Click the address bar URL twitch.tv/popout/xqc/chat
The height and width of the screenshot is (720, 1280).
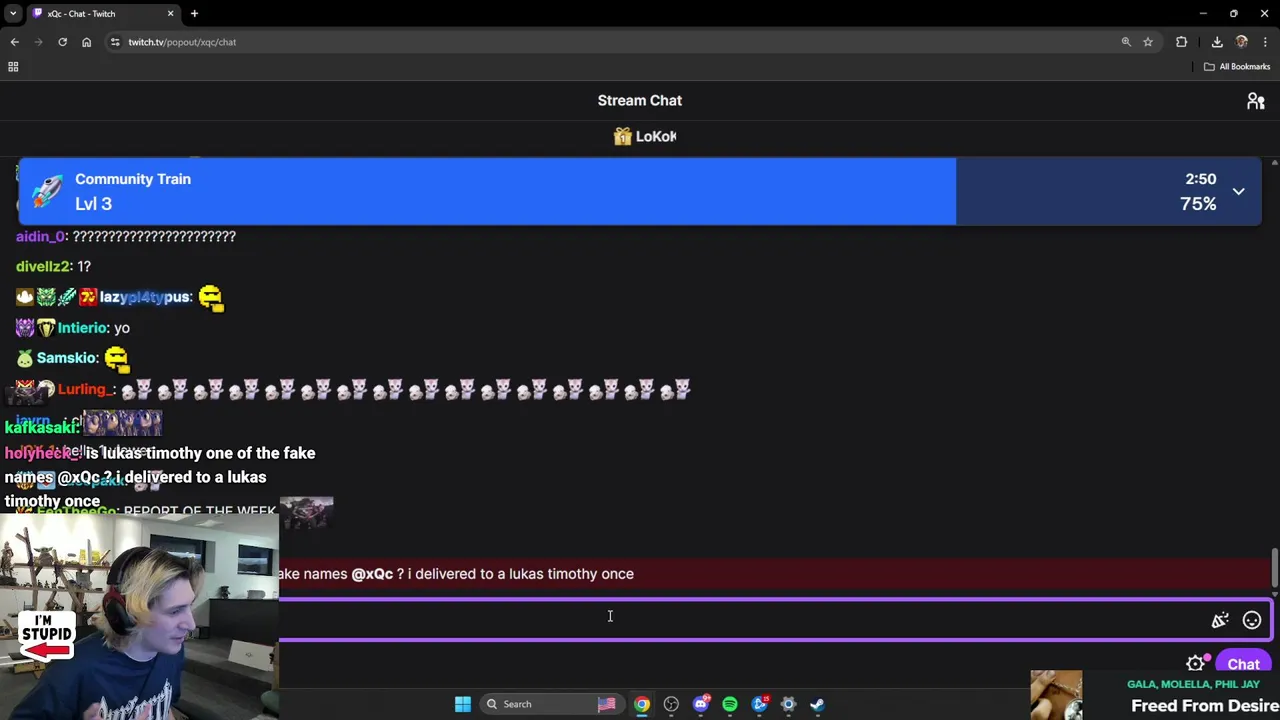[x=182, y=42]
